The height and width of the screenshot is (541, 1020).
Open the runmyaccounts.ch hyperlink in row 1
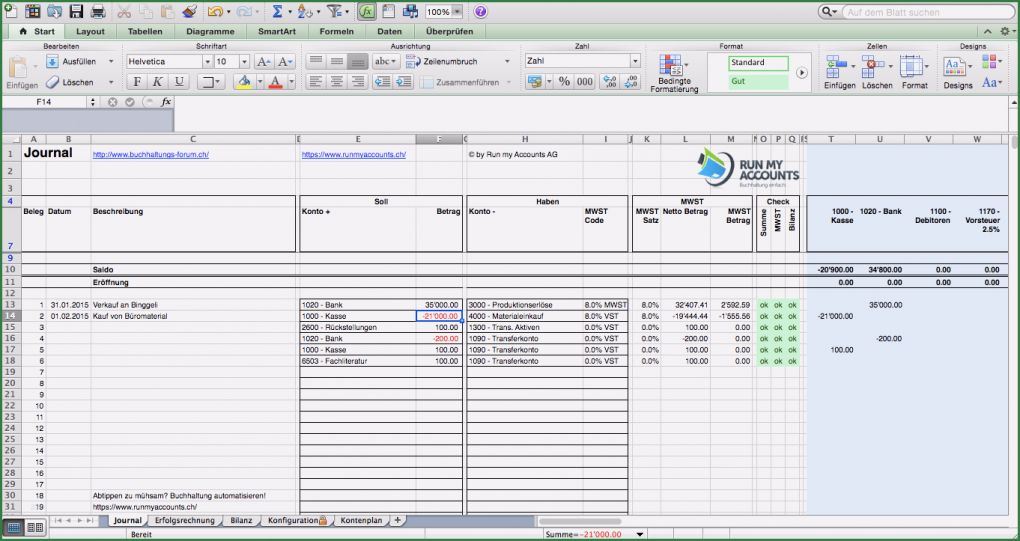(x=354, y=155)
